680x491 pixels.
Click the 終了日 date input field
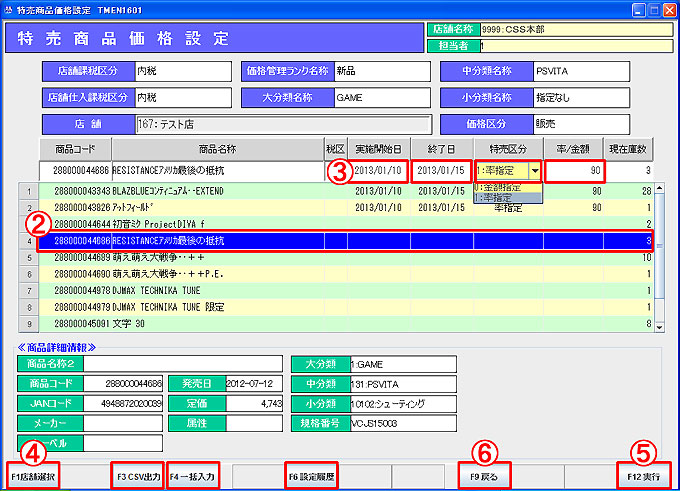(x=441, y=171)
